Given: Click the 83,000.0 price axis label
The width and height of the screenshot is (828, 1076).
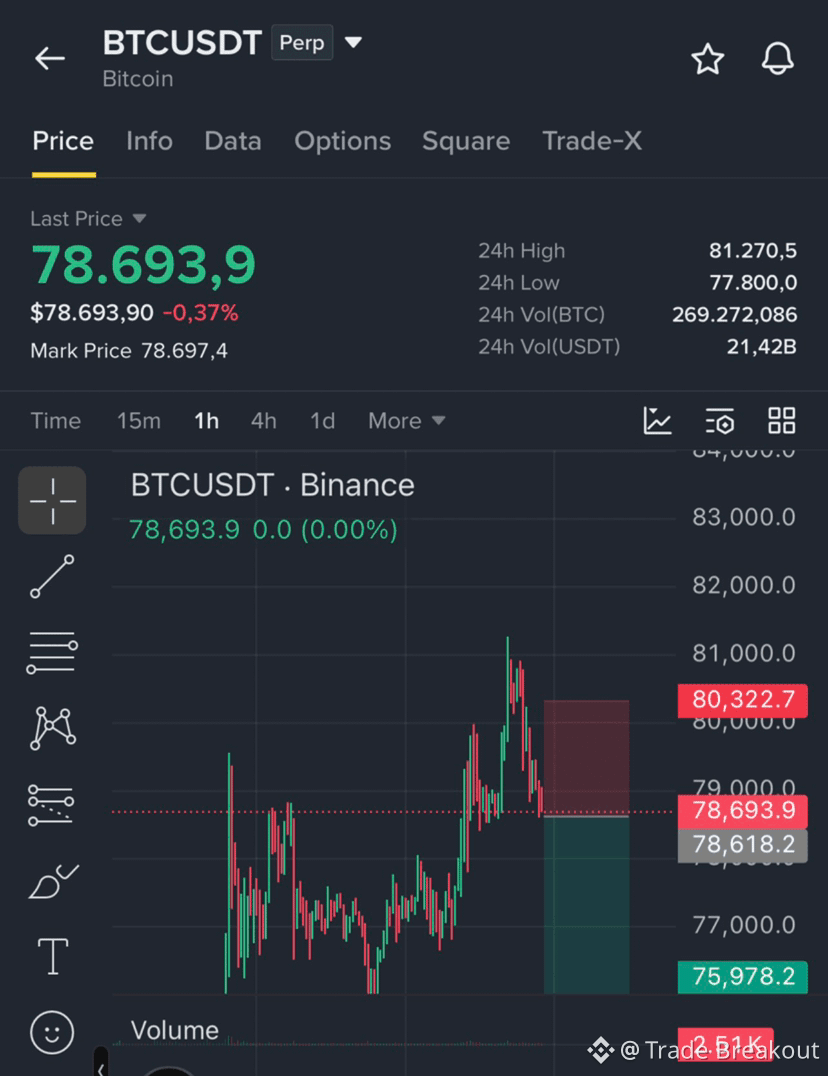Looking at the screenshot, I should click(x=744, y=517).
